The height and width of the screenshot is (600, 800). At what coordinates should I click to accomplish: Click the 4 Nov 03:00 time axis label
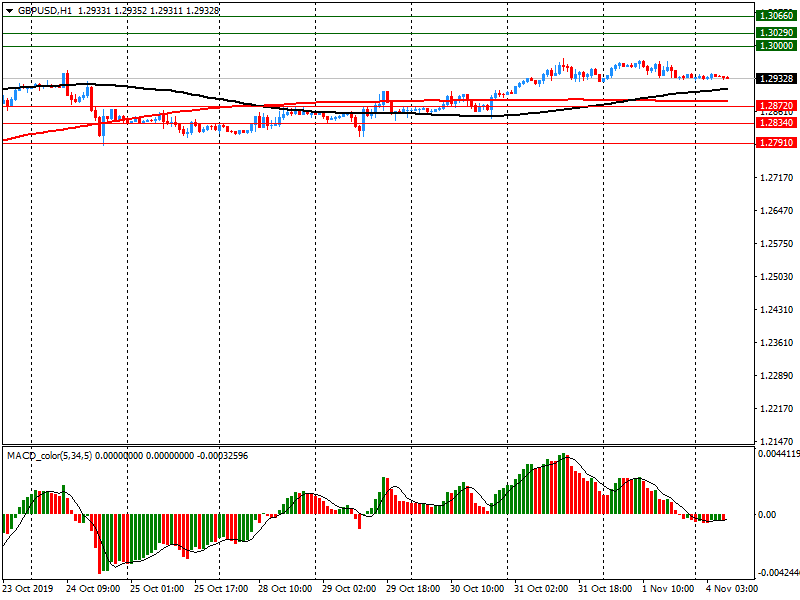tap(732, 589)
